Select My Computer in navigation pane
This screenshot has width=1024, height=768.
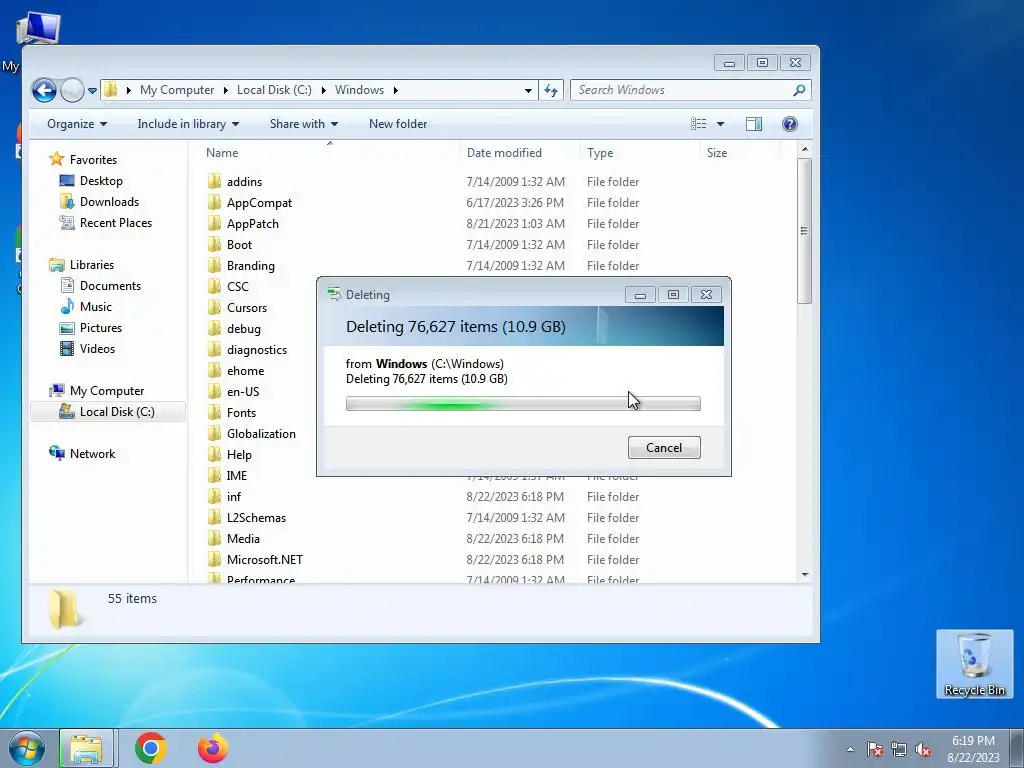106,391
